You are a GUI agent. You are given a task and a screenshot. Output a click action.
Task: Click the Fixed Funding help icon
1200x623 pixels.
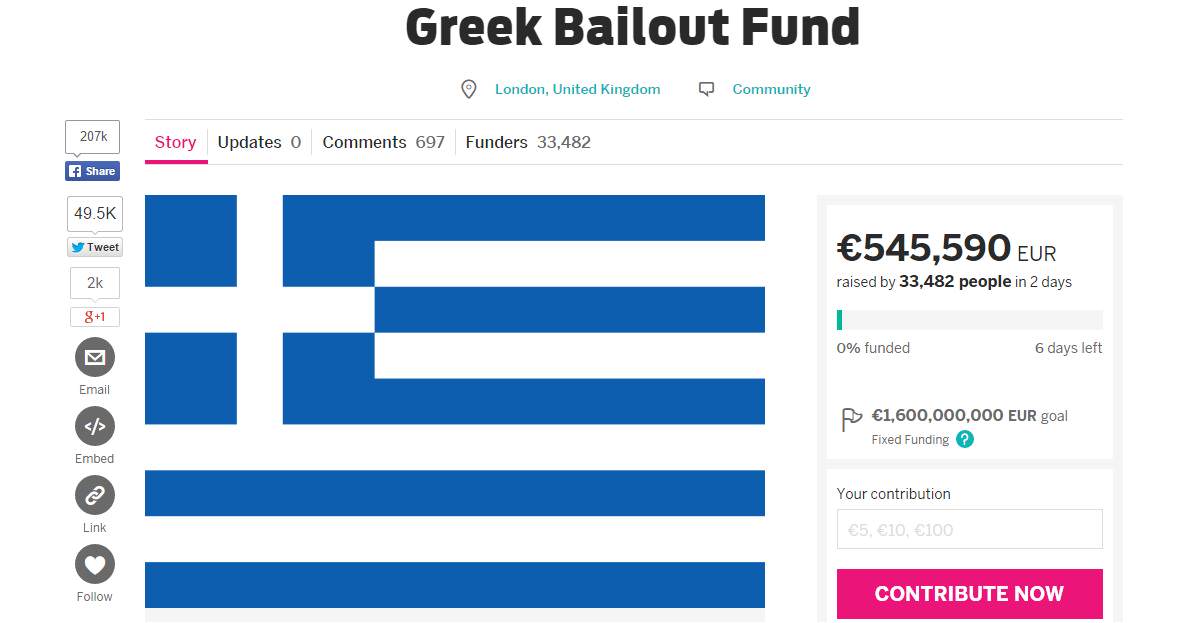click(x=965, y=439)
